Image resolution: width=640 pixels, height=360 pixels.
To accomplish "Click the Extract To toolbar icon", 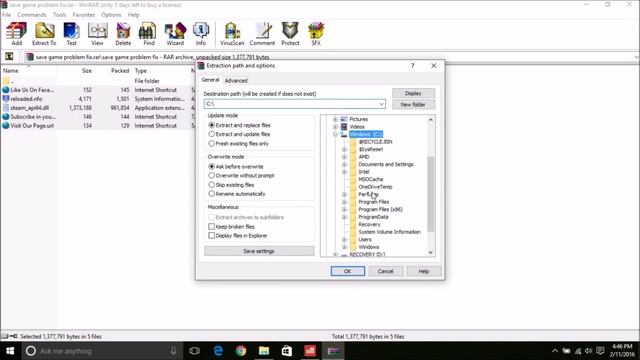I will (x=44, y=33).
